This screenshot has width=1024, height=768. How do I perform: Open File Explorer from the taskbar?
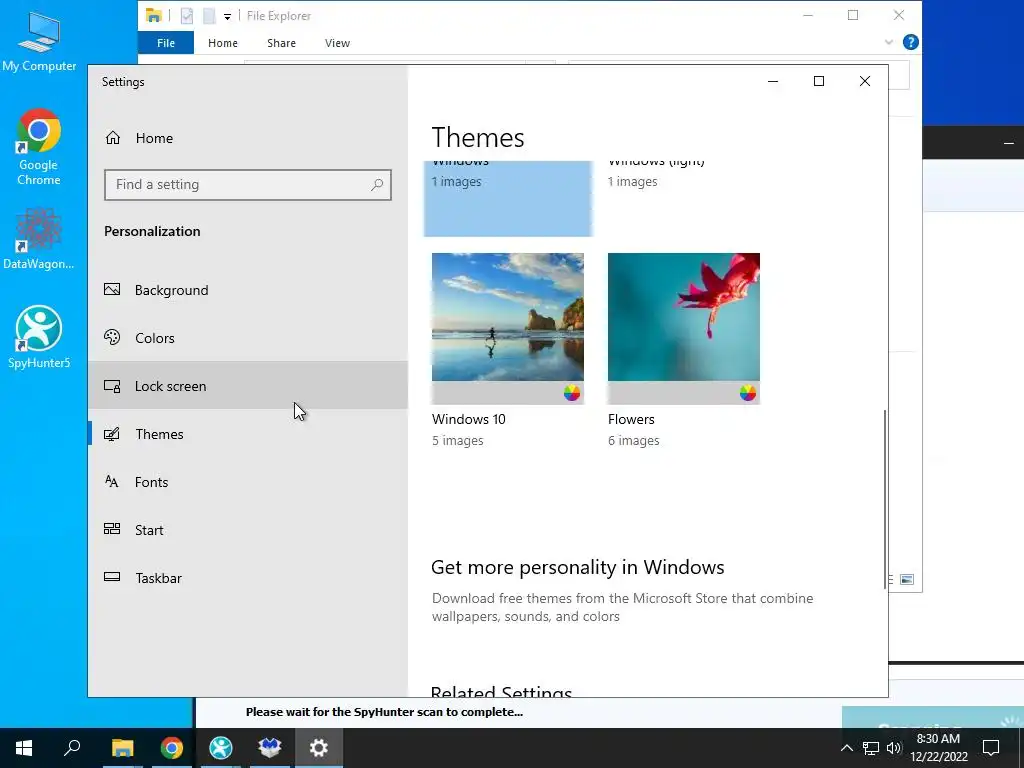click(x=122, y=748)
